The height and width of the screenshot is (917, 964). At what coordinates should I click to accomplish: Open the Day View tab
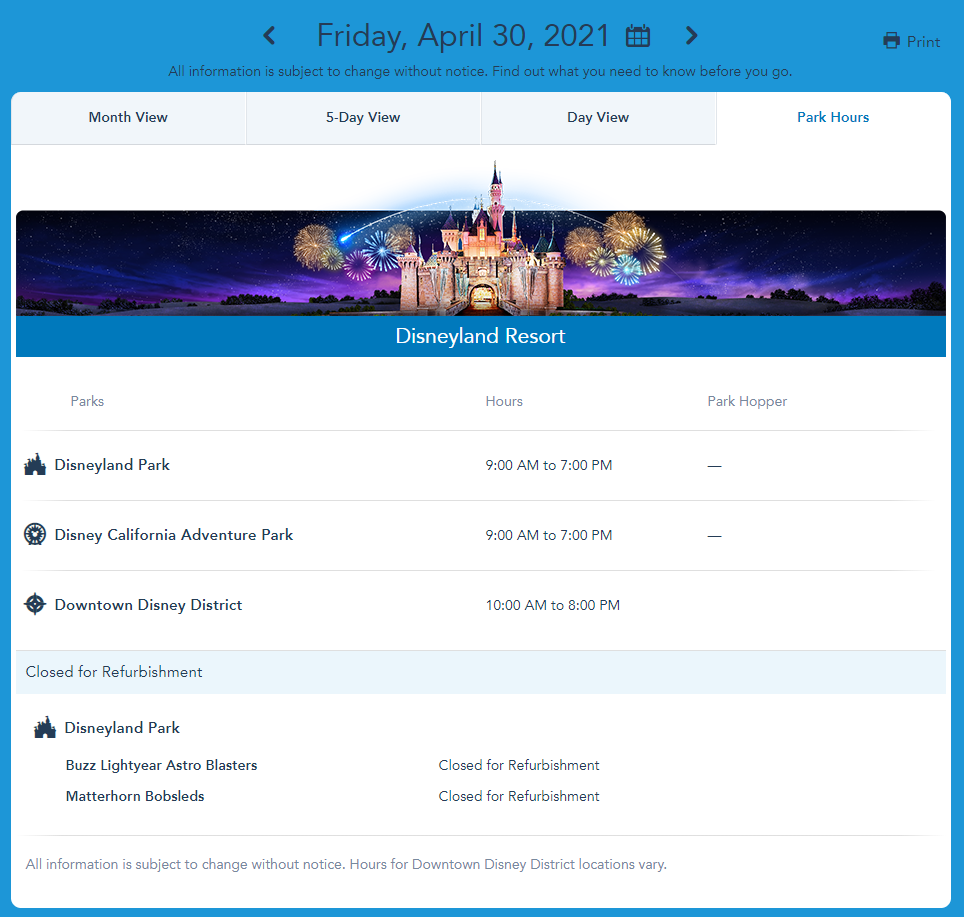[598, 118]
